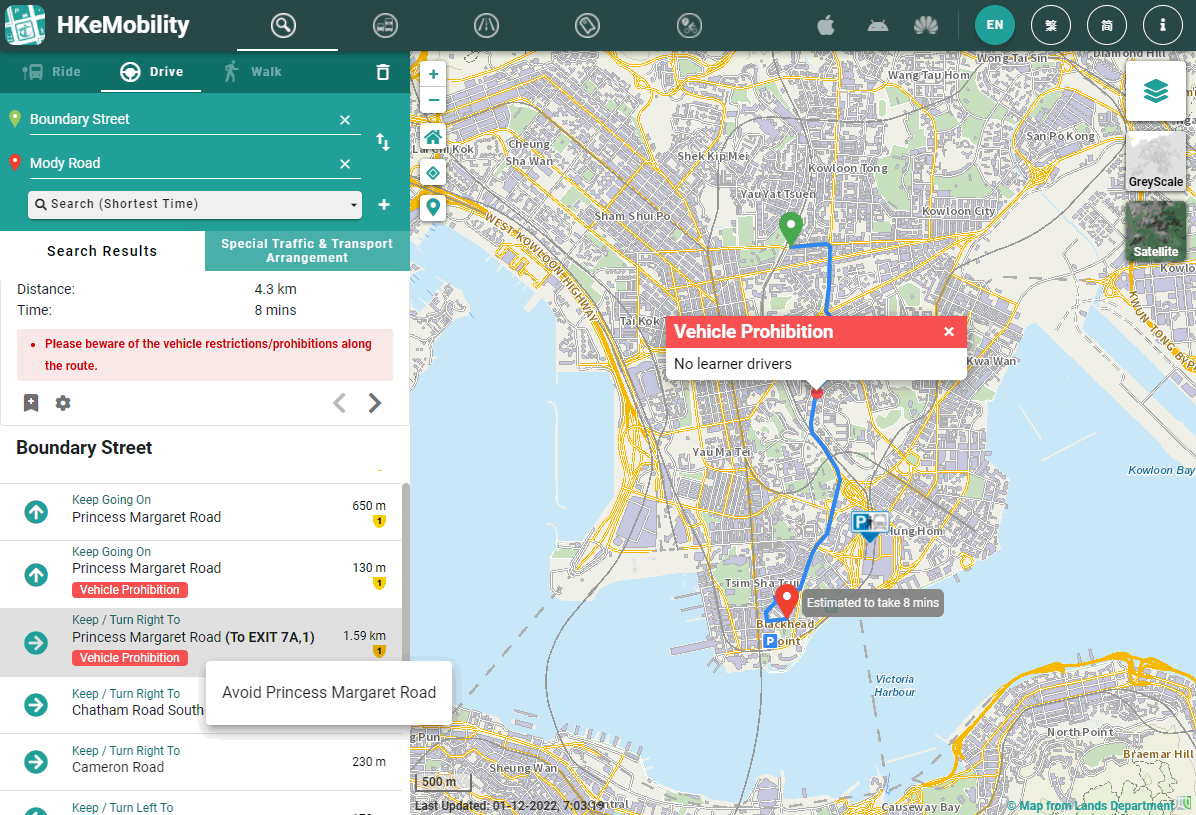Add a waypoint with the plus icon
Image resolution: width=1196 pixels, height=815 pixels.
coord(384,205)
